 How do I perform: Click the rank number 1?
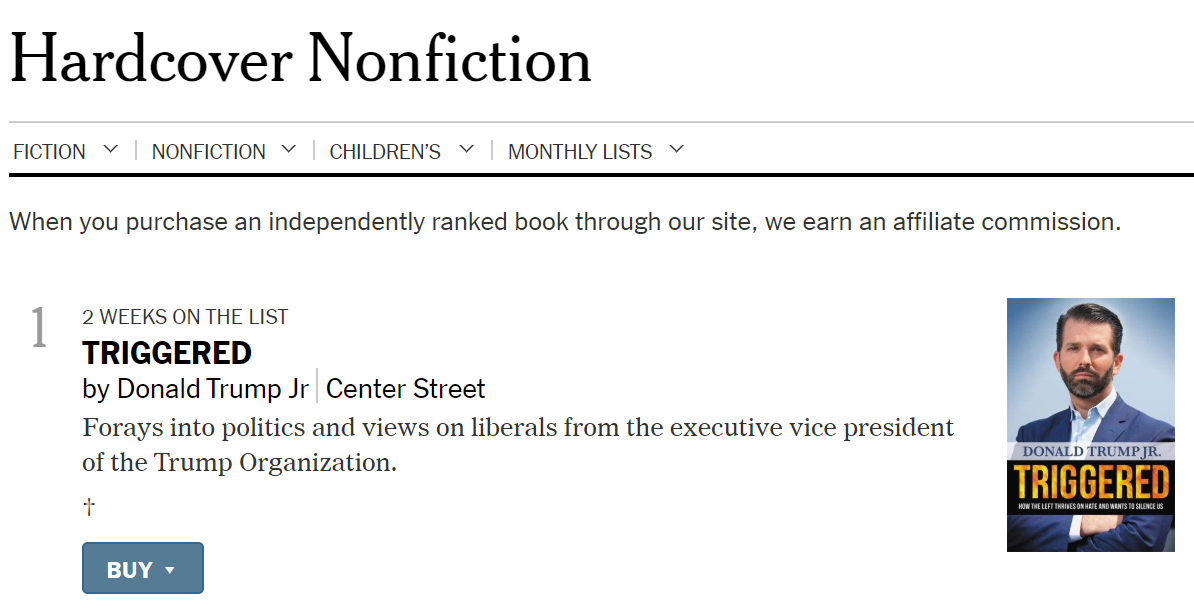click(39, 328)
